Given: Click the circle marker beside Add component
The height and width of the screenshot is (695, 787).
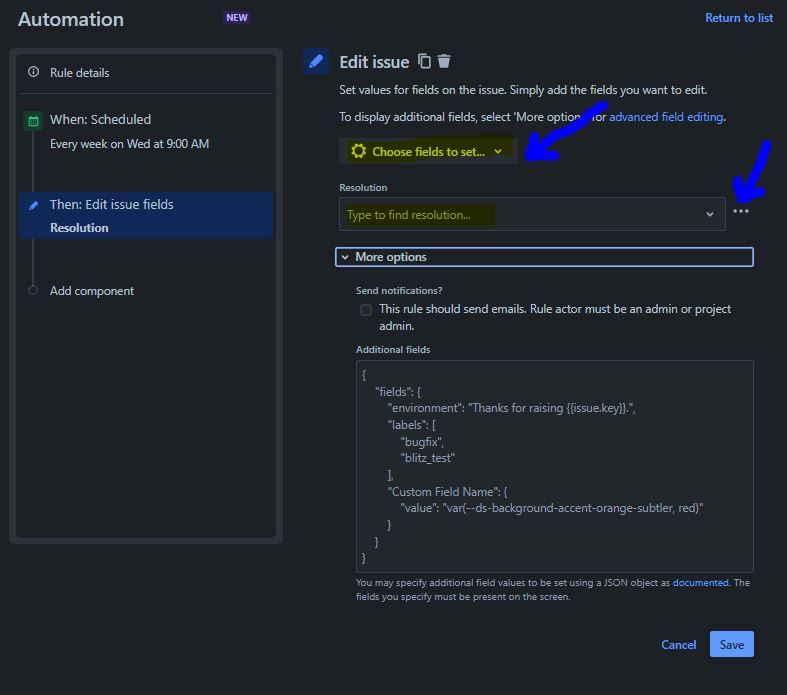Looking at the screenshot, I should 33,291.
